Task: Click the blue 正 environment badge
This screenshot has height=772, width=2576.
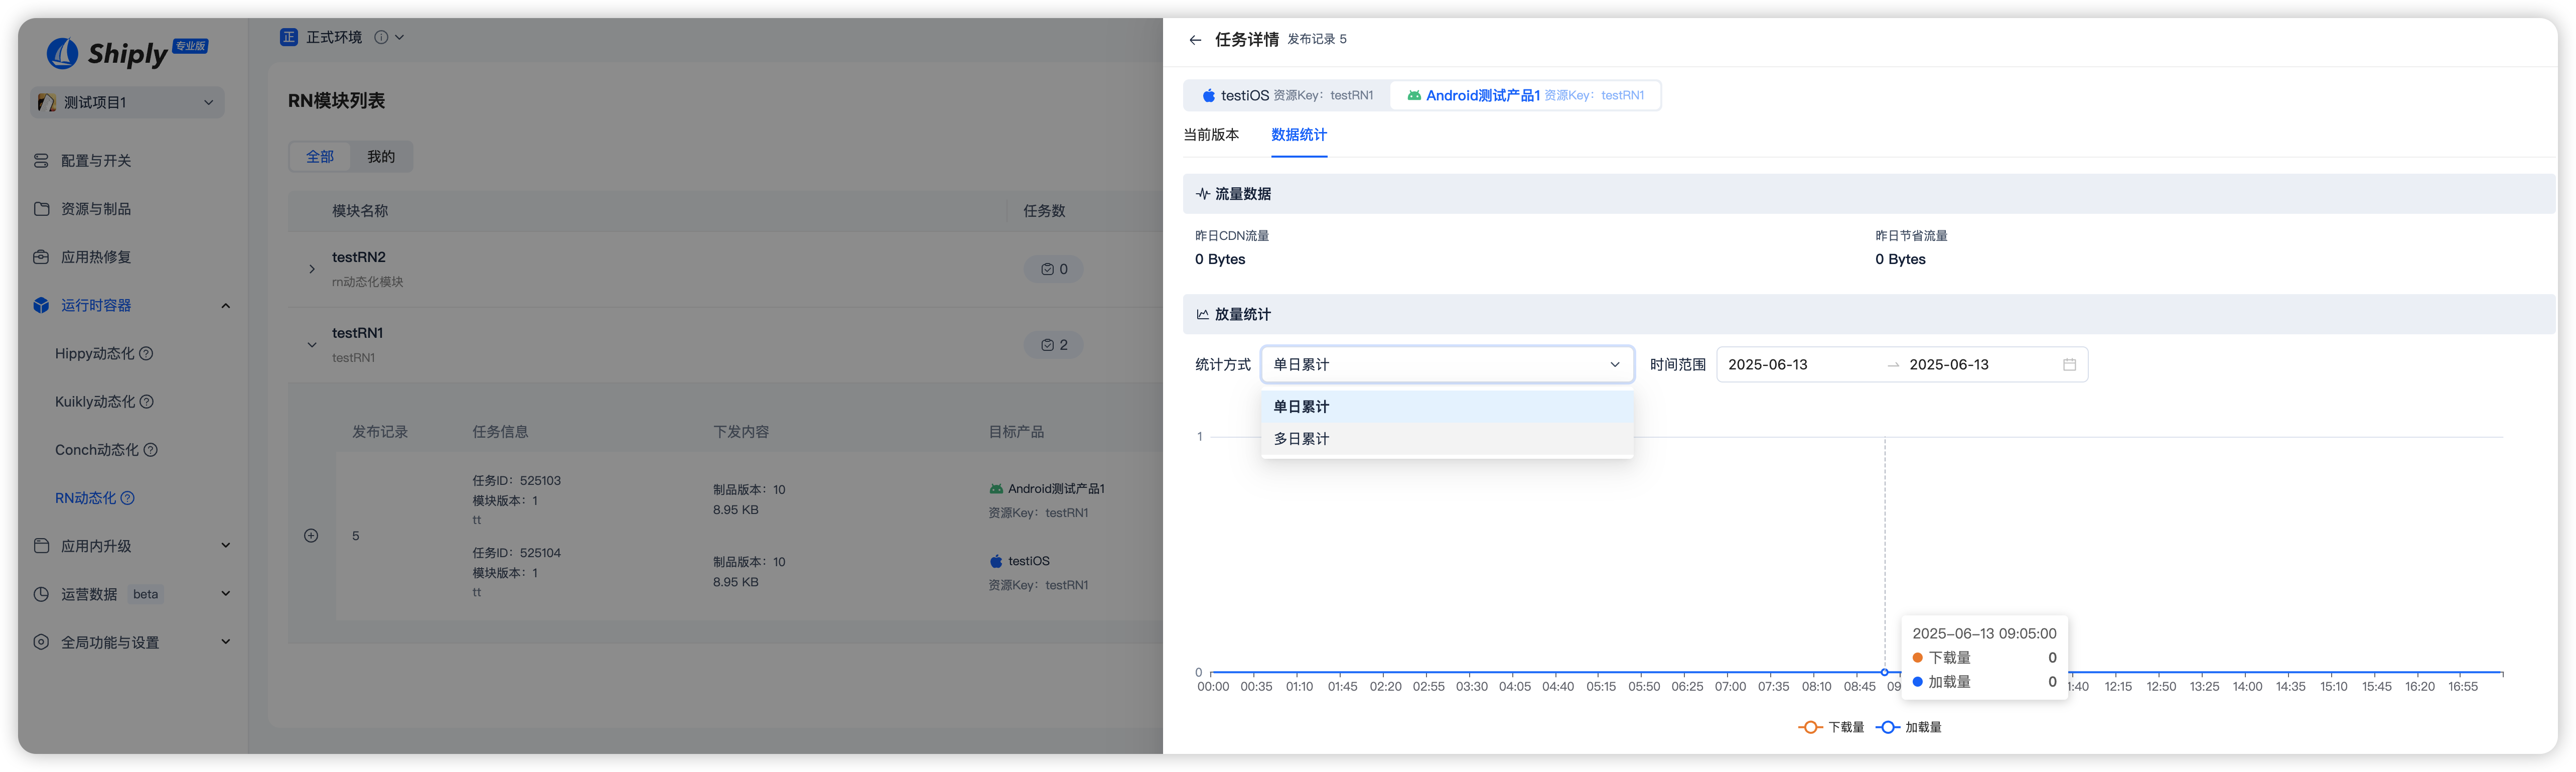Action: tap(289, 37)
